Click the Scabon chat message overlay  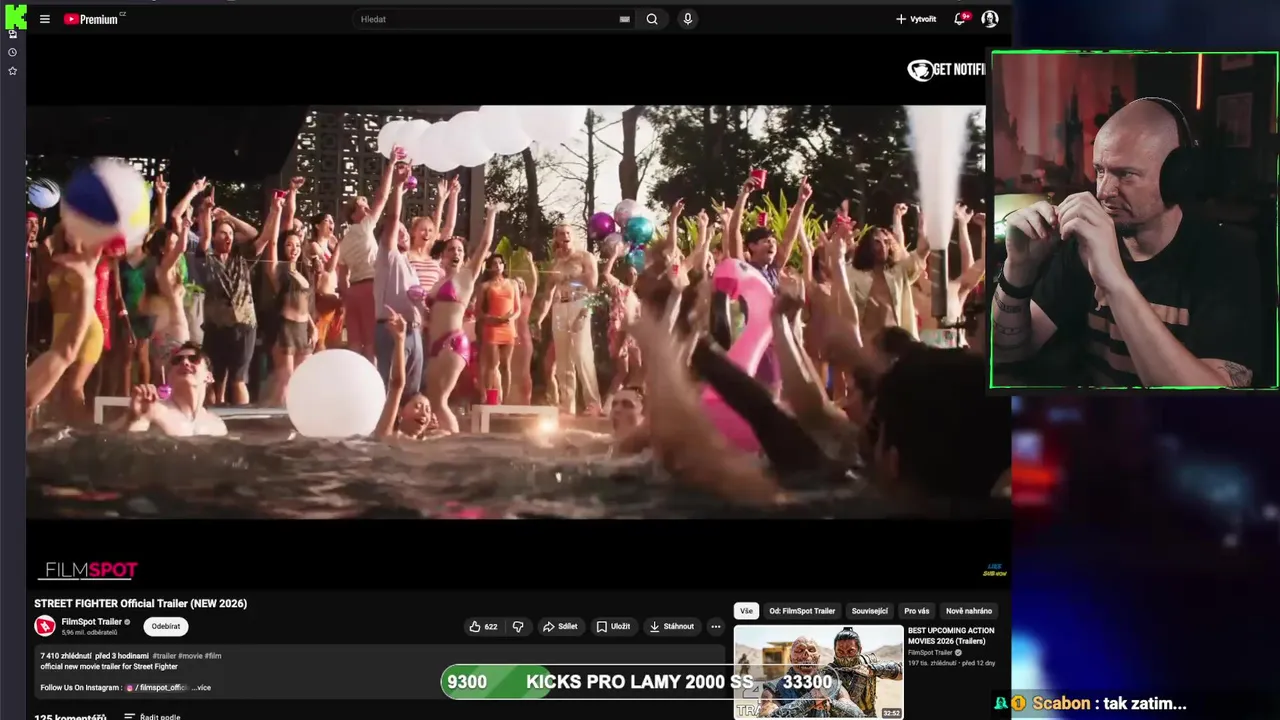(x=1090, y=703)
